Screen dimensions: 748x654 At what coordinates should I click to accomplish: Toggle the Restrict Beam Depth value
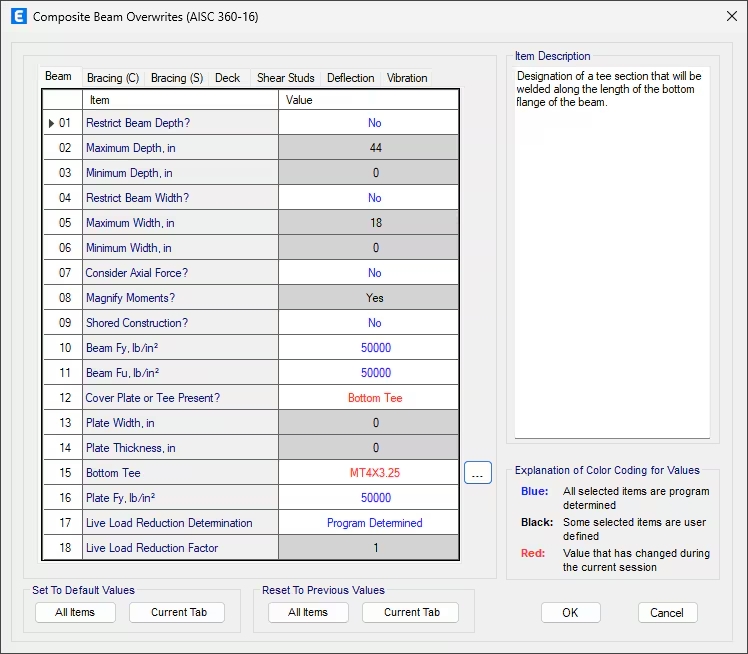coord(374,123)
